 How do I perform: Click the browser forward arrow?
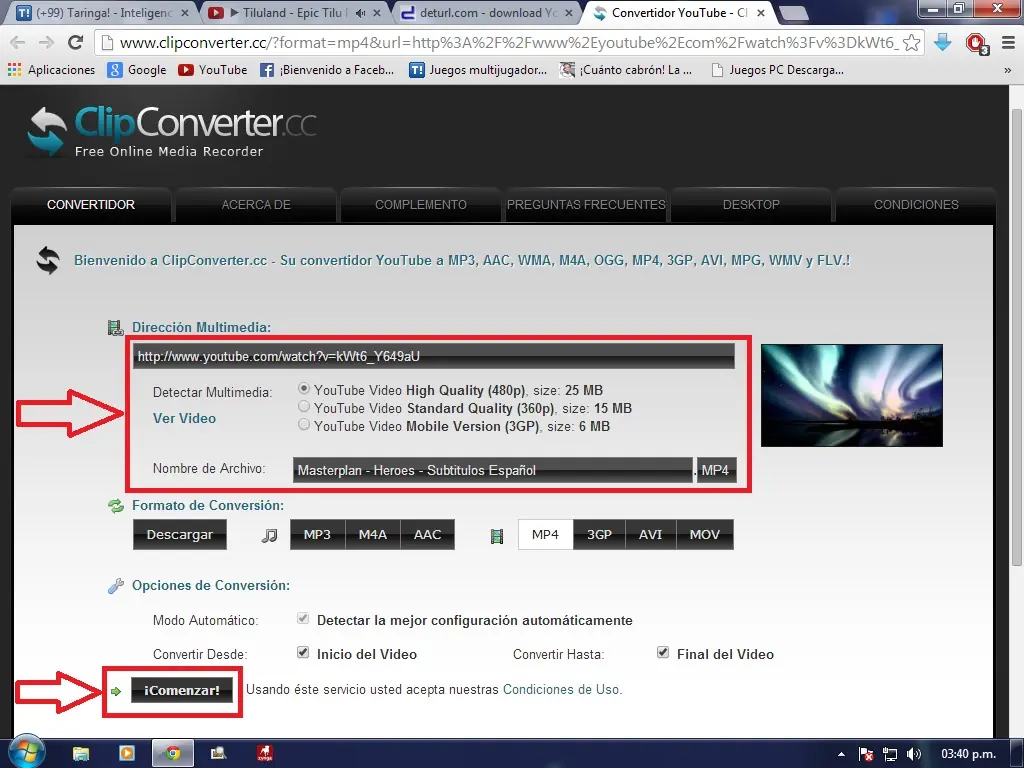point(46,42)
